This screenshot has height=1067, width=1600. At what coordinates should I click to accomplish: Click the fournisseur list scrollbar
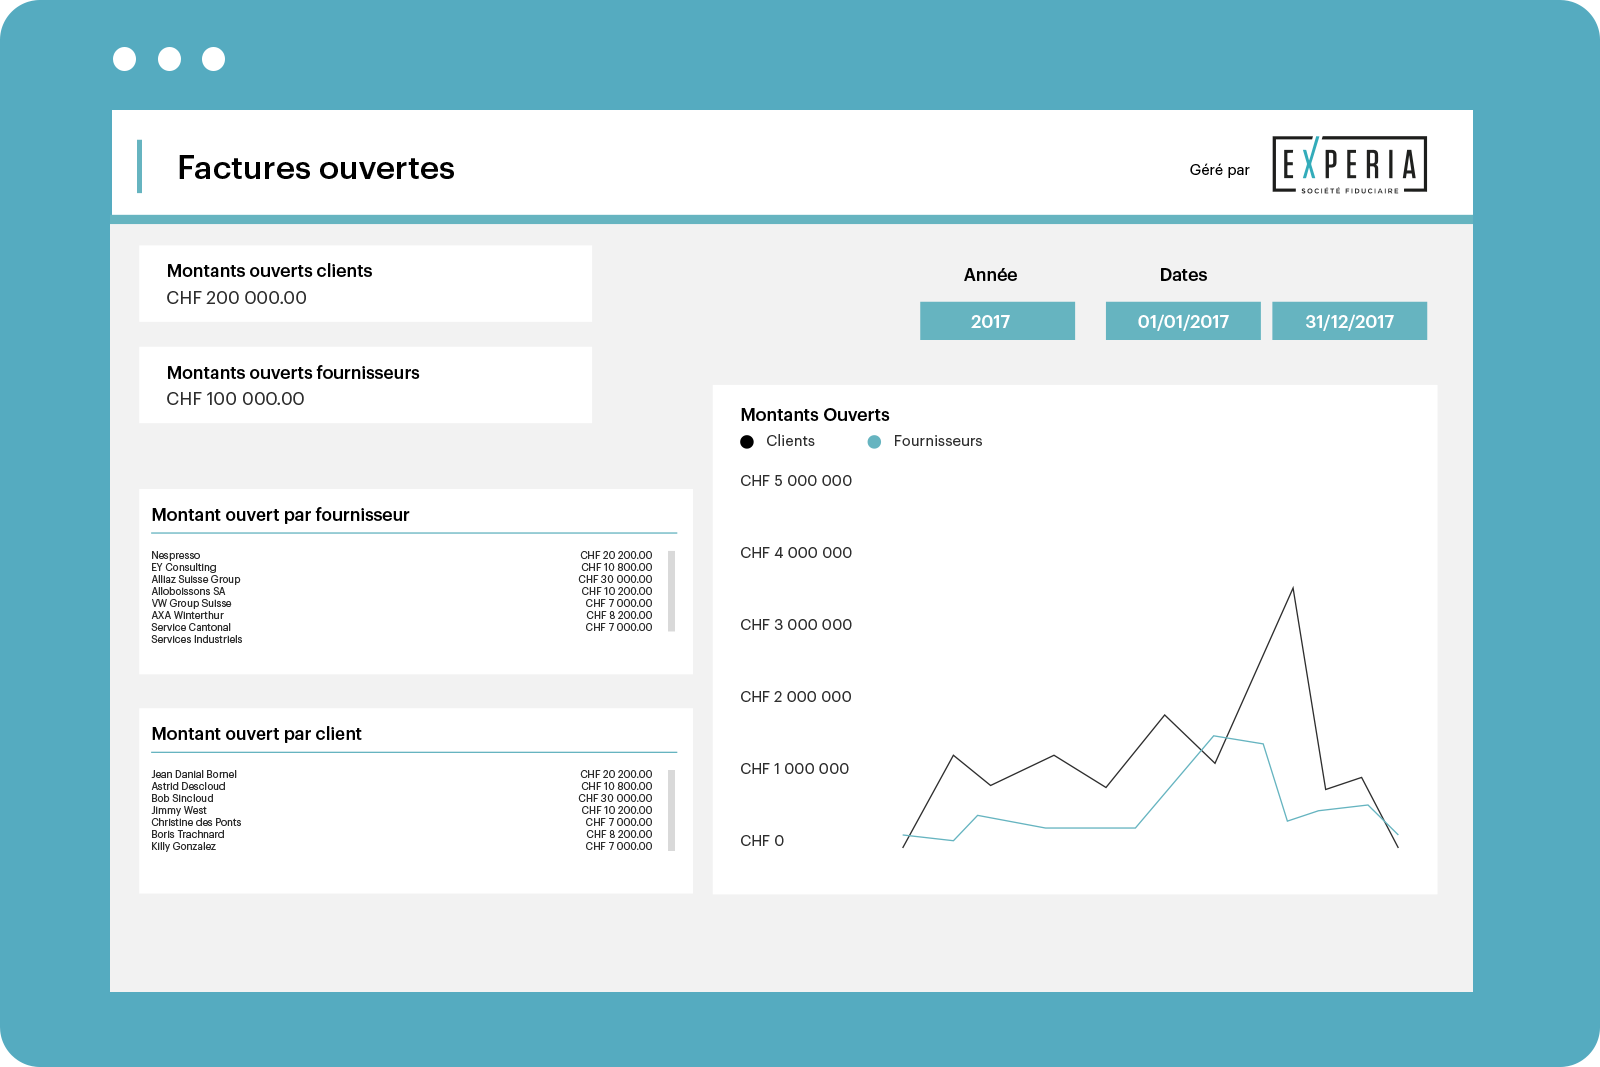click(672, 591)
